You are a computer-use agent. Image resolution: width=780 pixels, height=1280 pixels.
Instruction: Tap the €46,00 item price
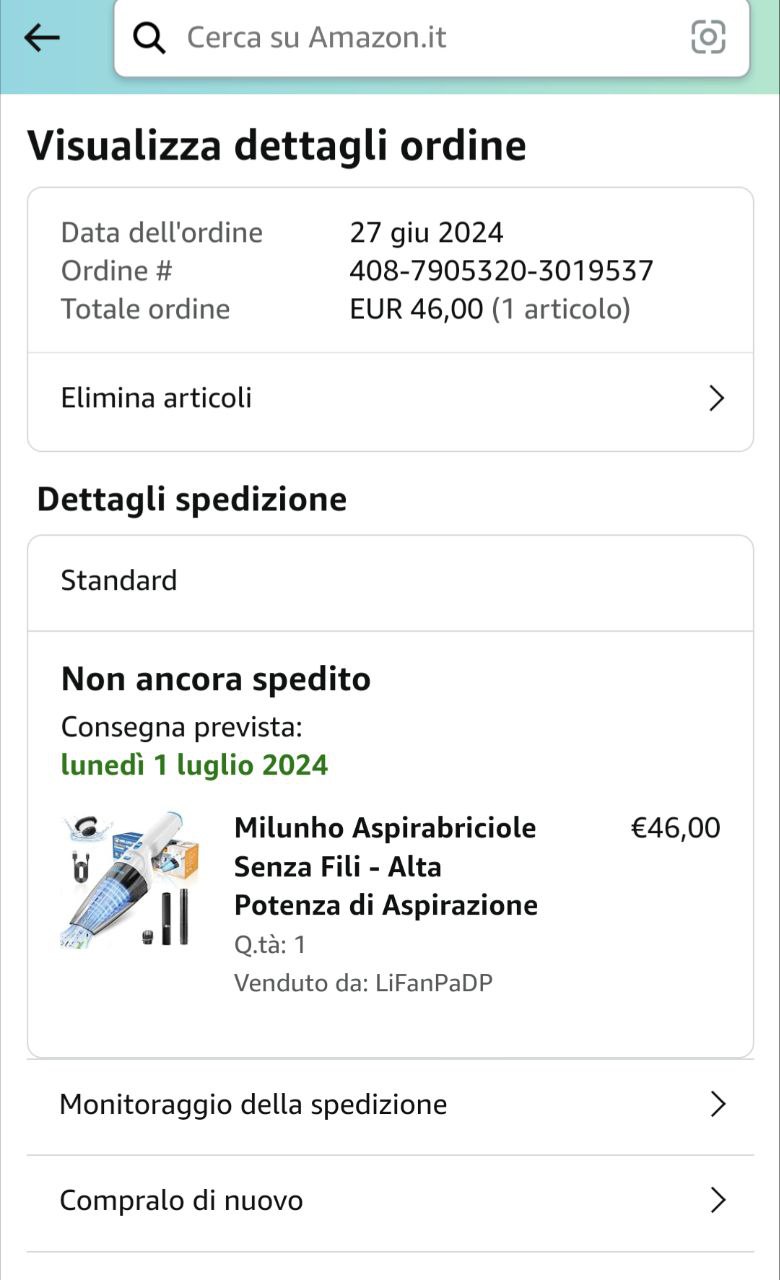point(675,828)
